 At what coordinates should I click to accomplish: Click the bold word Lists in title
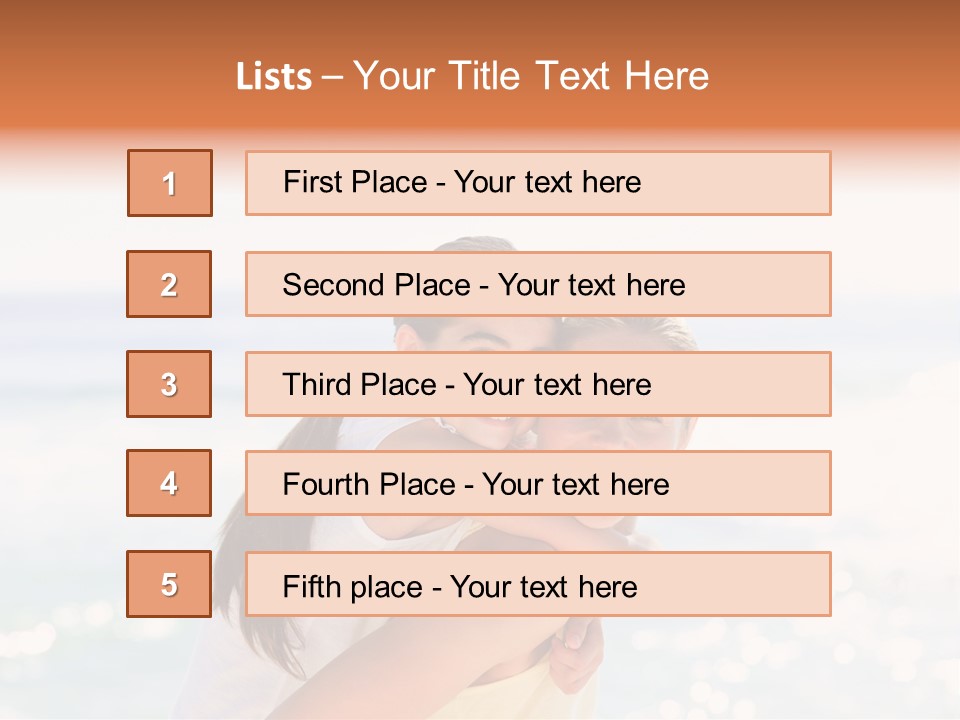pos(273,77)
